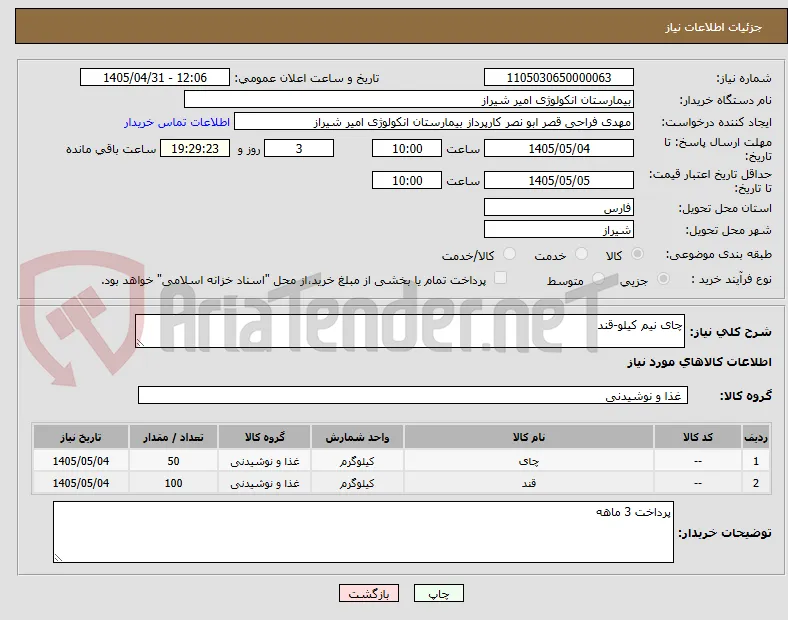Click the resize handle of the توضیحات خریدار textarea

58,557
